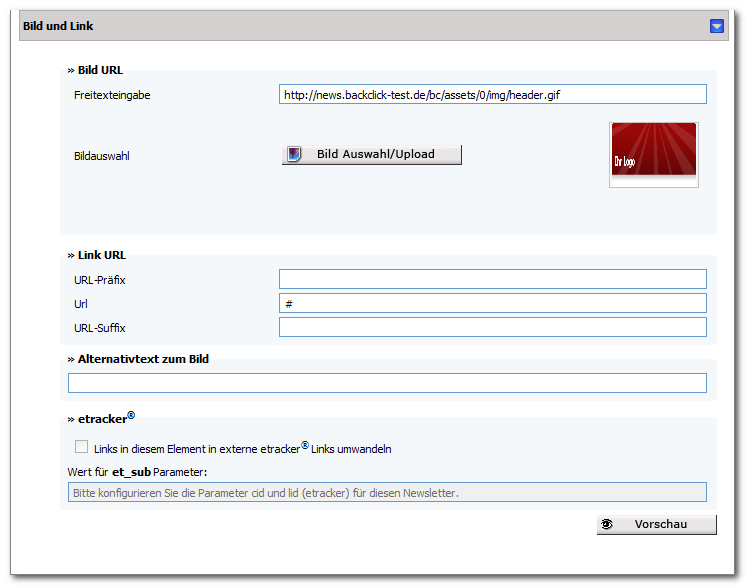Collapse the Bild und Link panel arrow
Image resolution: width=746 pixels, height=586 pixels.
coord(717,26)
